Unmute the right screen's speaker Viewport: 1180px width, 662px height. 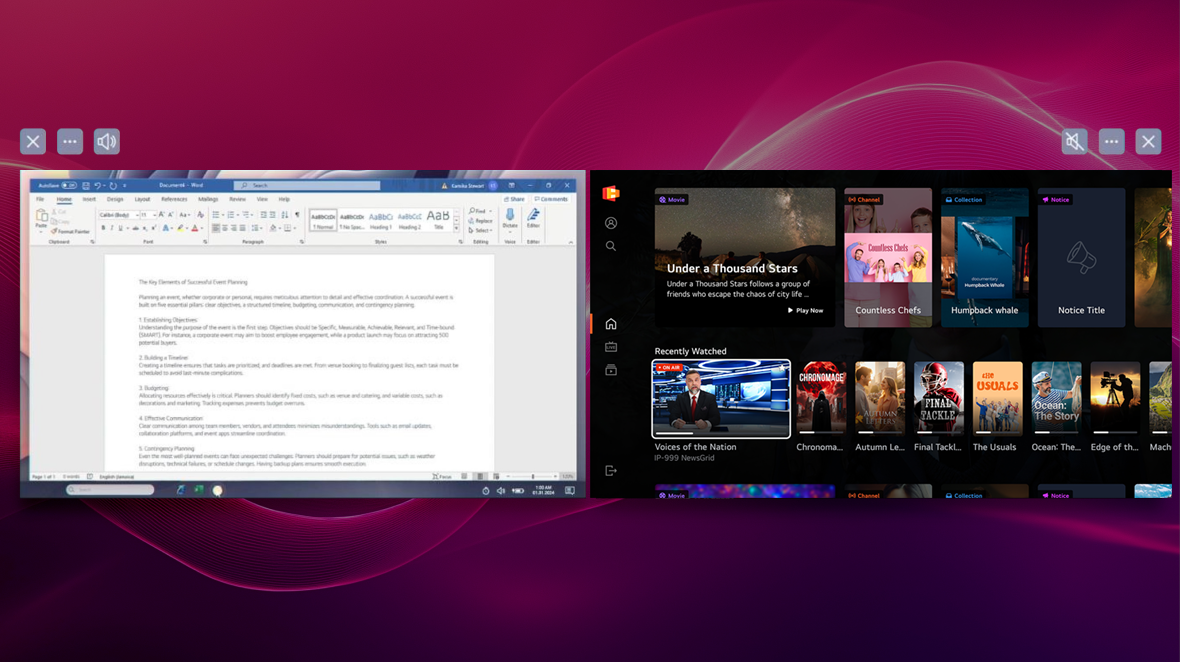1074,141
